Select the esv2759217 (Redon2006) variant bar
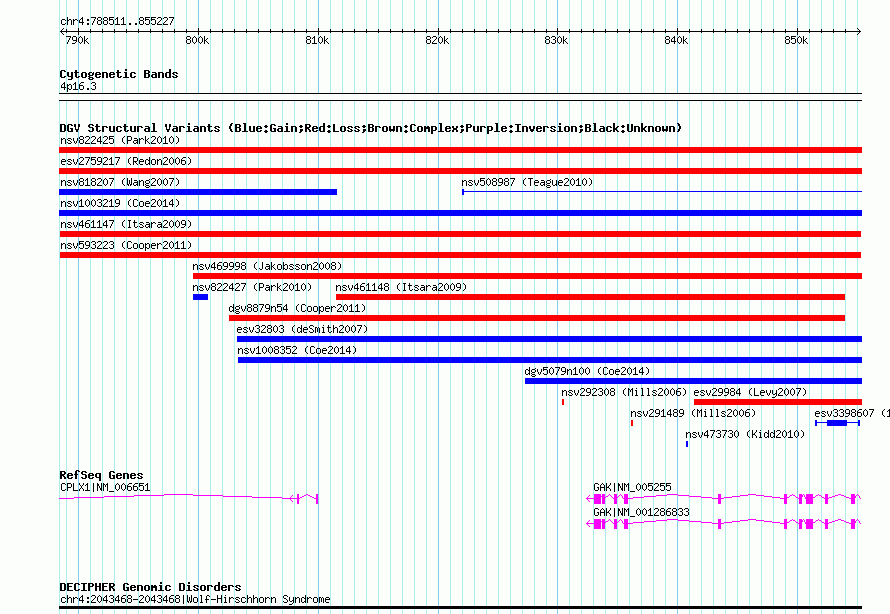Viewport: 890px width, 614px height. tap(460, 171)
